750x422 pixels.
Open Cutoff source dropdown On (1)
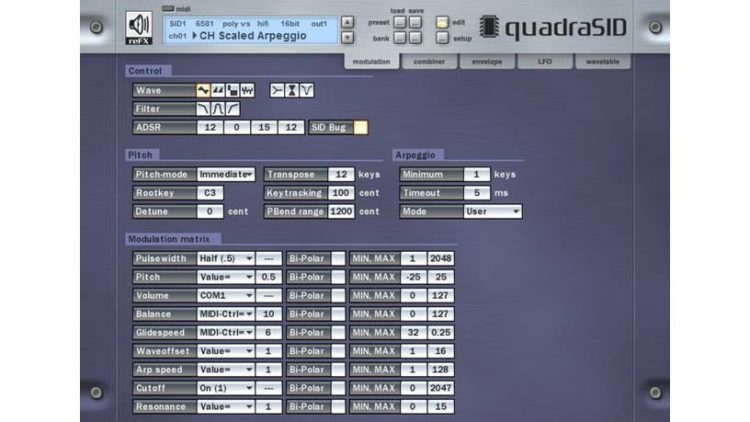pyautogui.click(x=226, y=388)
